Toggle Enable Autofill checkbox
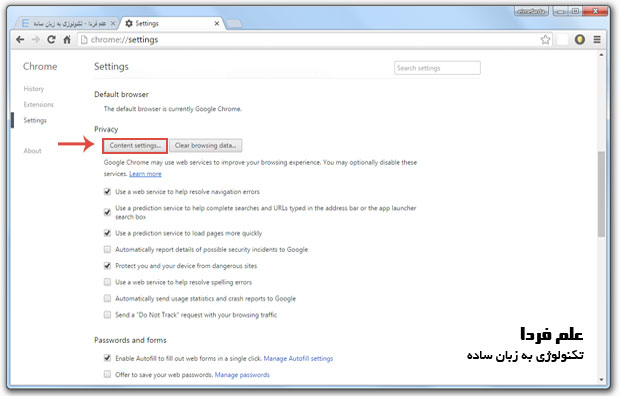 point(107,358)
